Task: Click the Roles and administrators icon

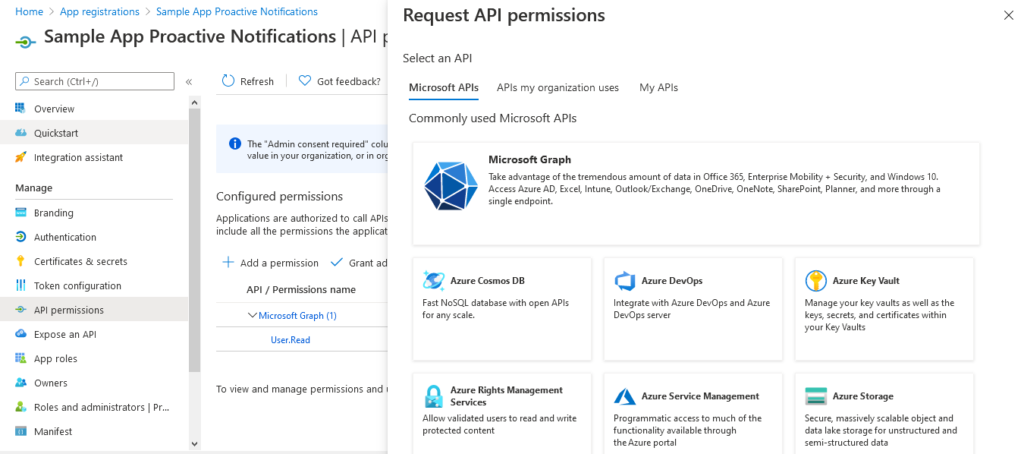Action: 21,407
